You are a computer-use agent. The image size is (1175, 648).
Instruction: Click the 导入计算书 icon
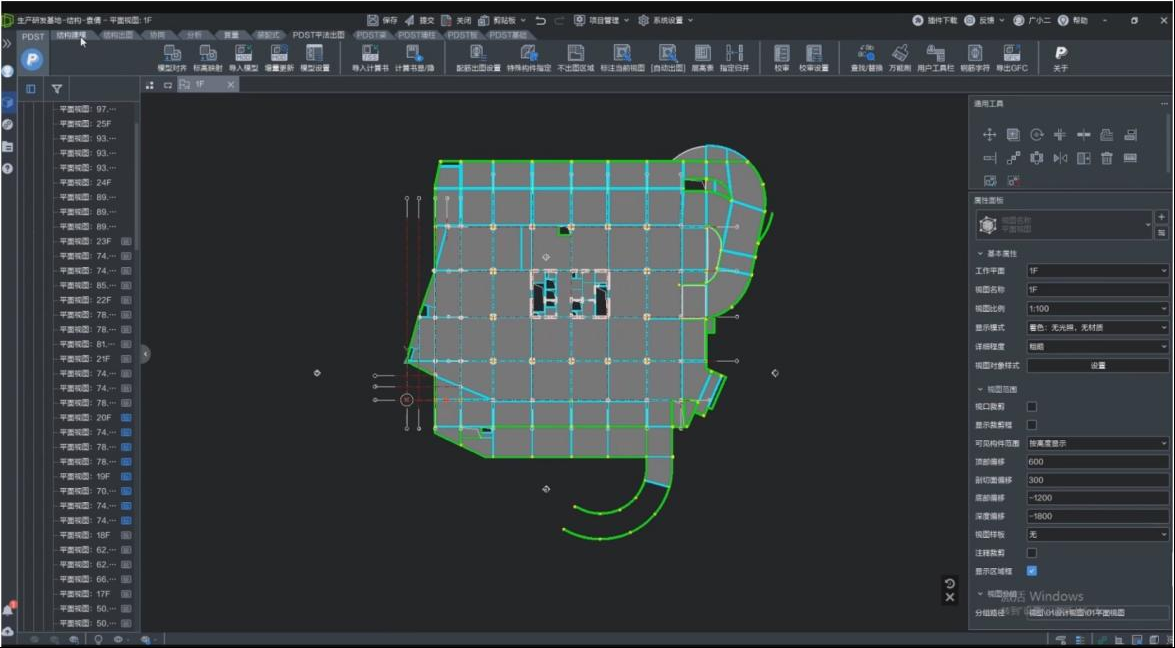point(370,53)
